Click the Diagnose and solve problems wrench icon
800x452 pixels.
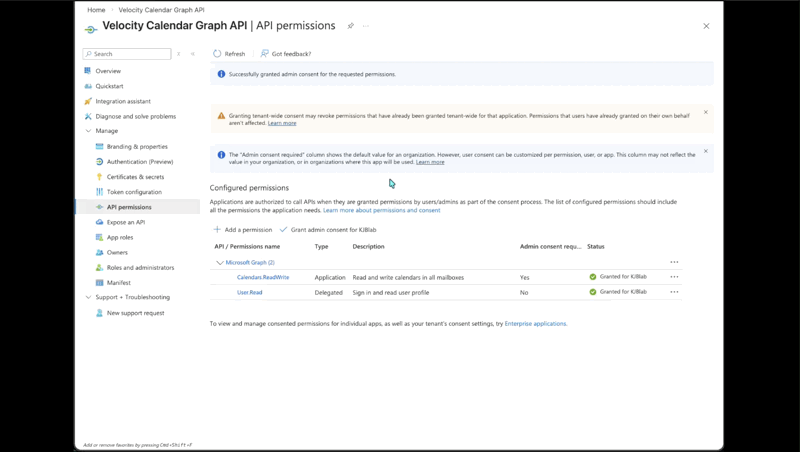pos(88,116)
